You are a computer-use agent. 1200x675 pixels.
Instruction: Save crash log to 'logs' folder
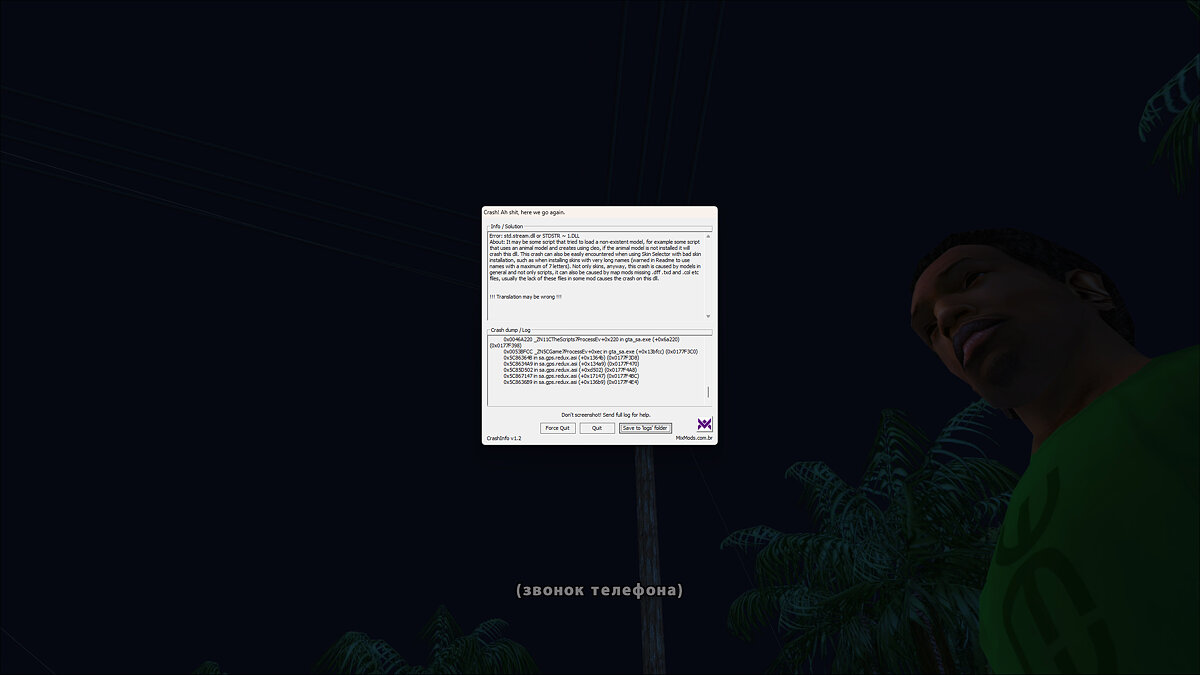click(645, 428)
